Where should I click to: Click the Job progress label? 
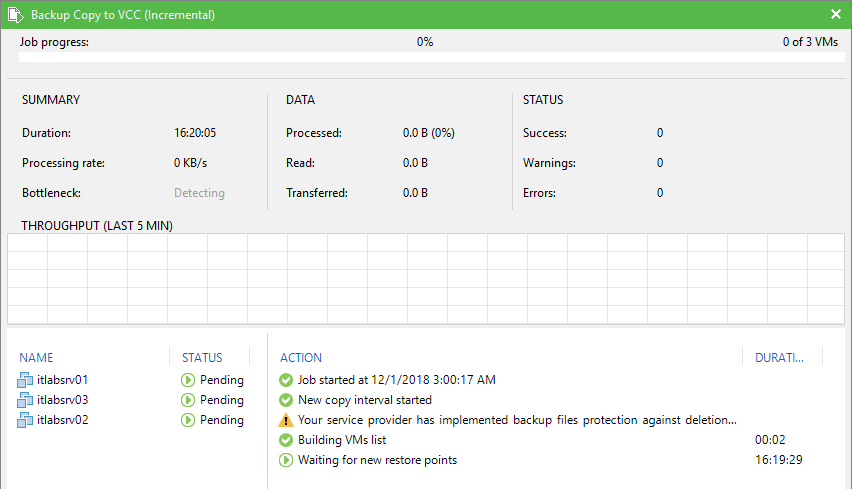54,42
